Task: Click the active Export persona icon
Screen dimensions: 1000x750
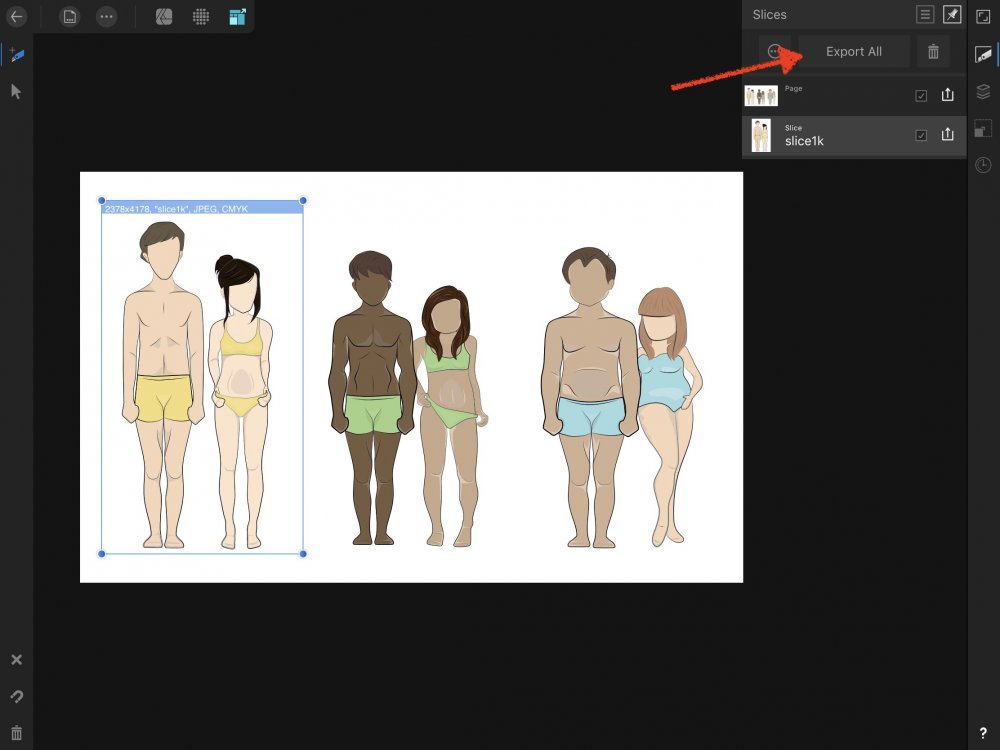Action: [237, 17]
